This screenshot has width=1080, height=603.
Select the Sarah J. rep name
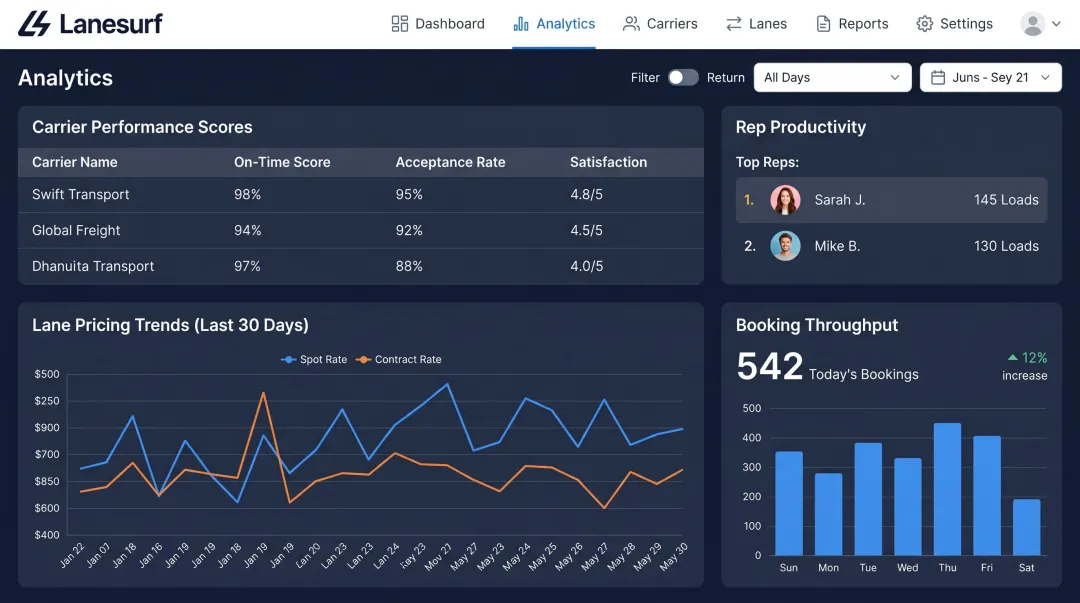(840, 200)
